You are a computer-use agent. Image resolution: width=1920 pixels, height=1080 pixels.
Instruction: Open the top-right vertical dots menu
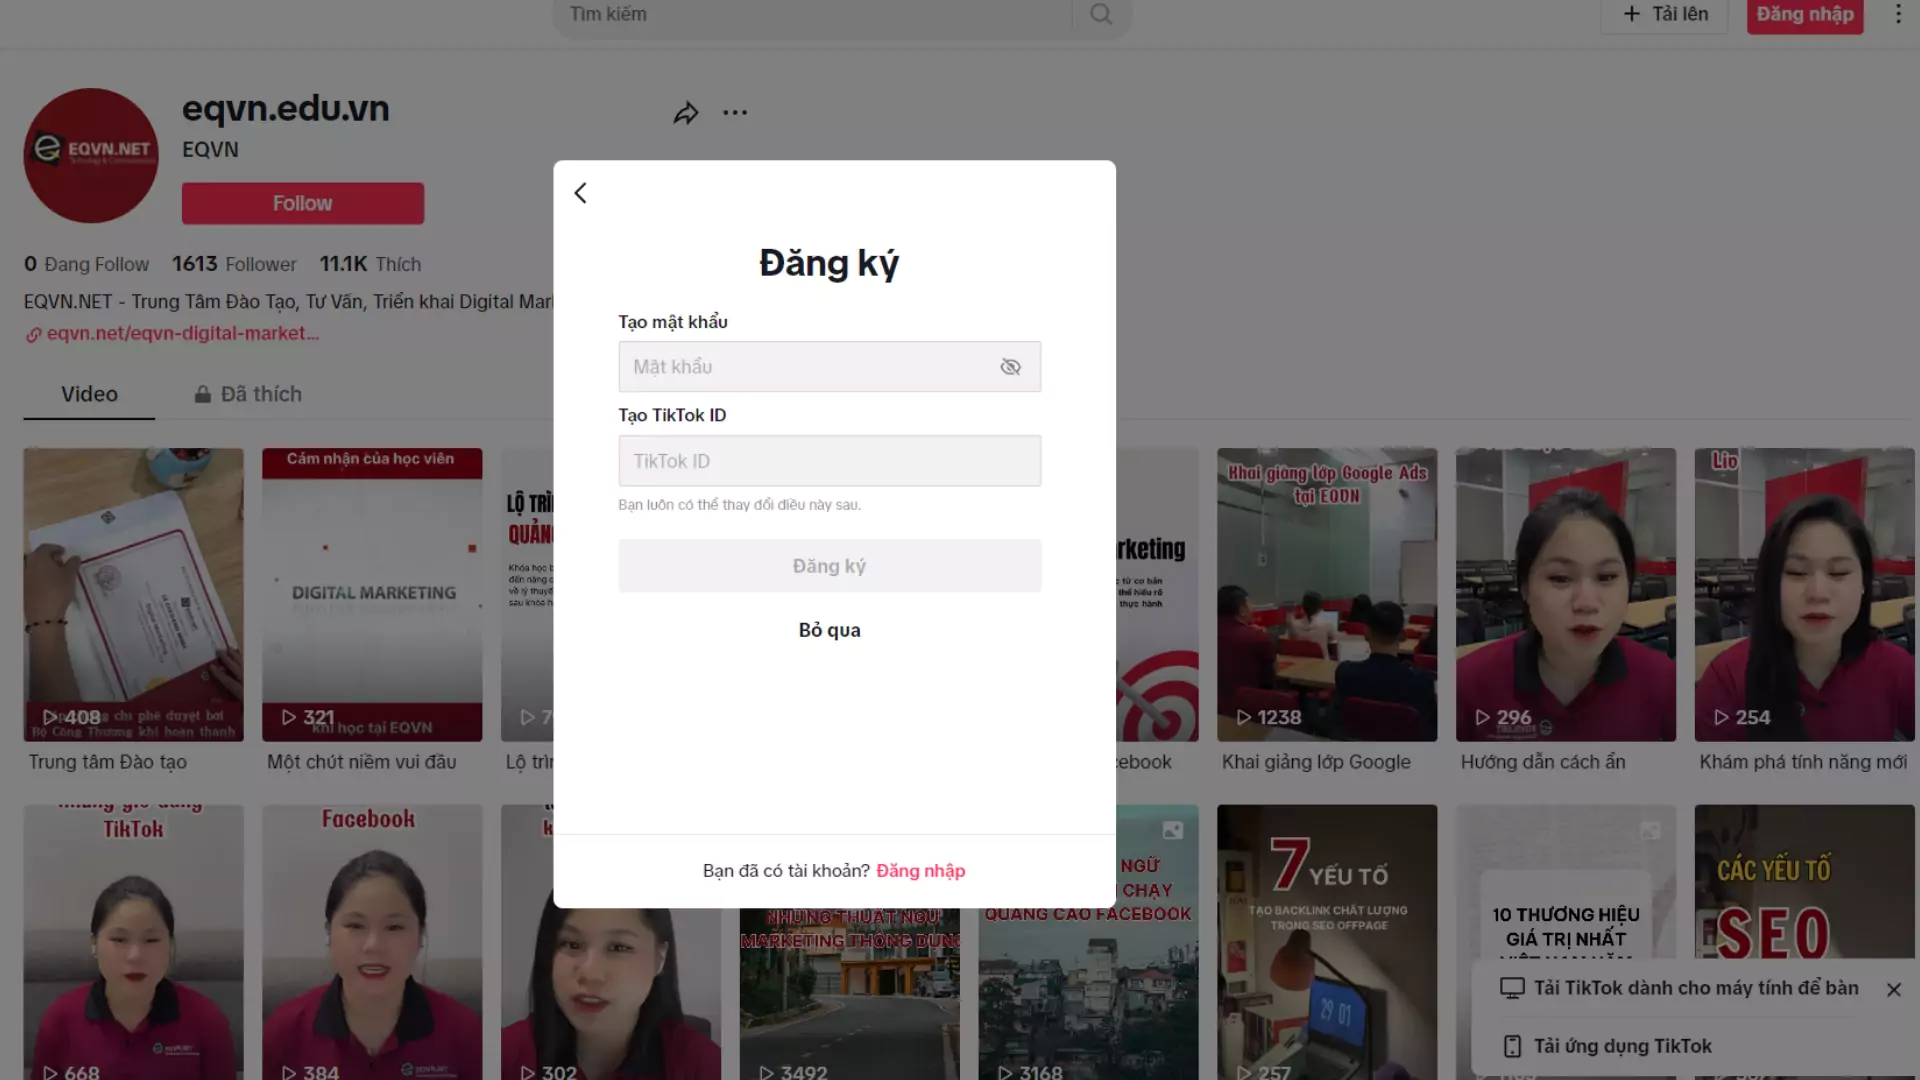point(1898,14)
